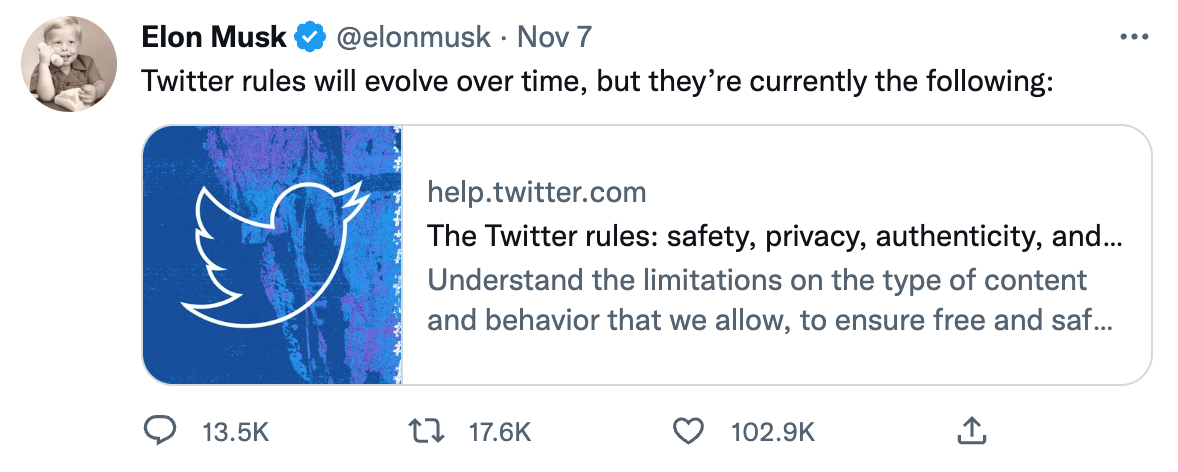Click the retweet arrows icon
Viewport: 1178px width, 472px height.
[x=429, y=432]
